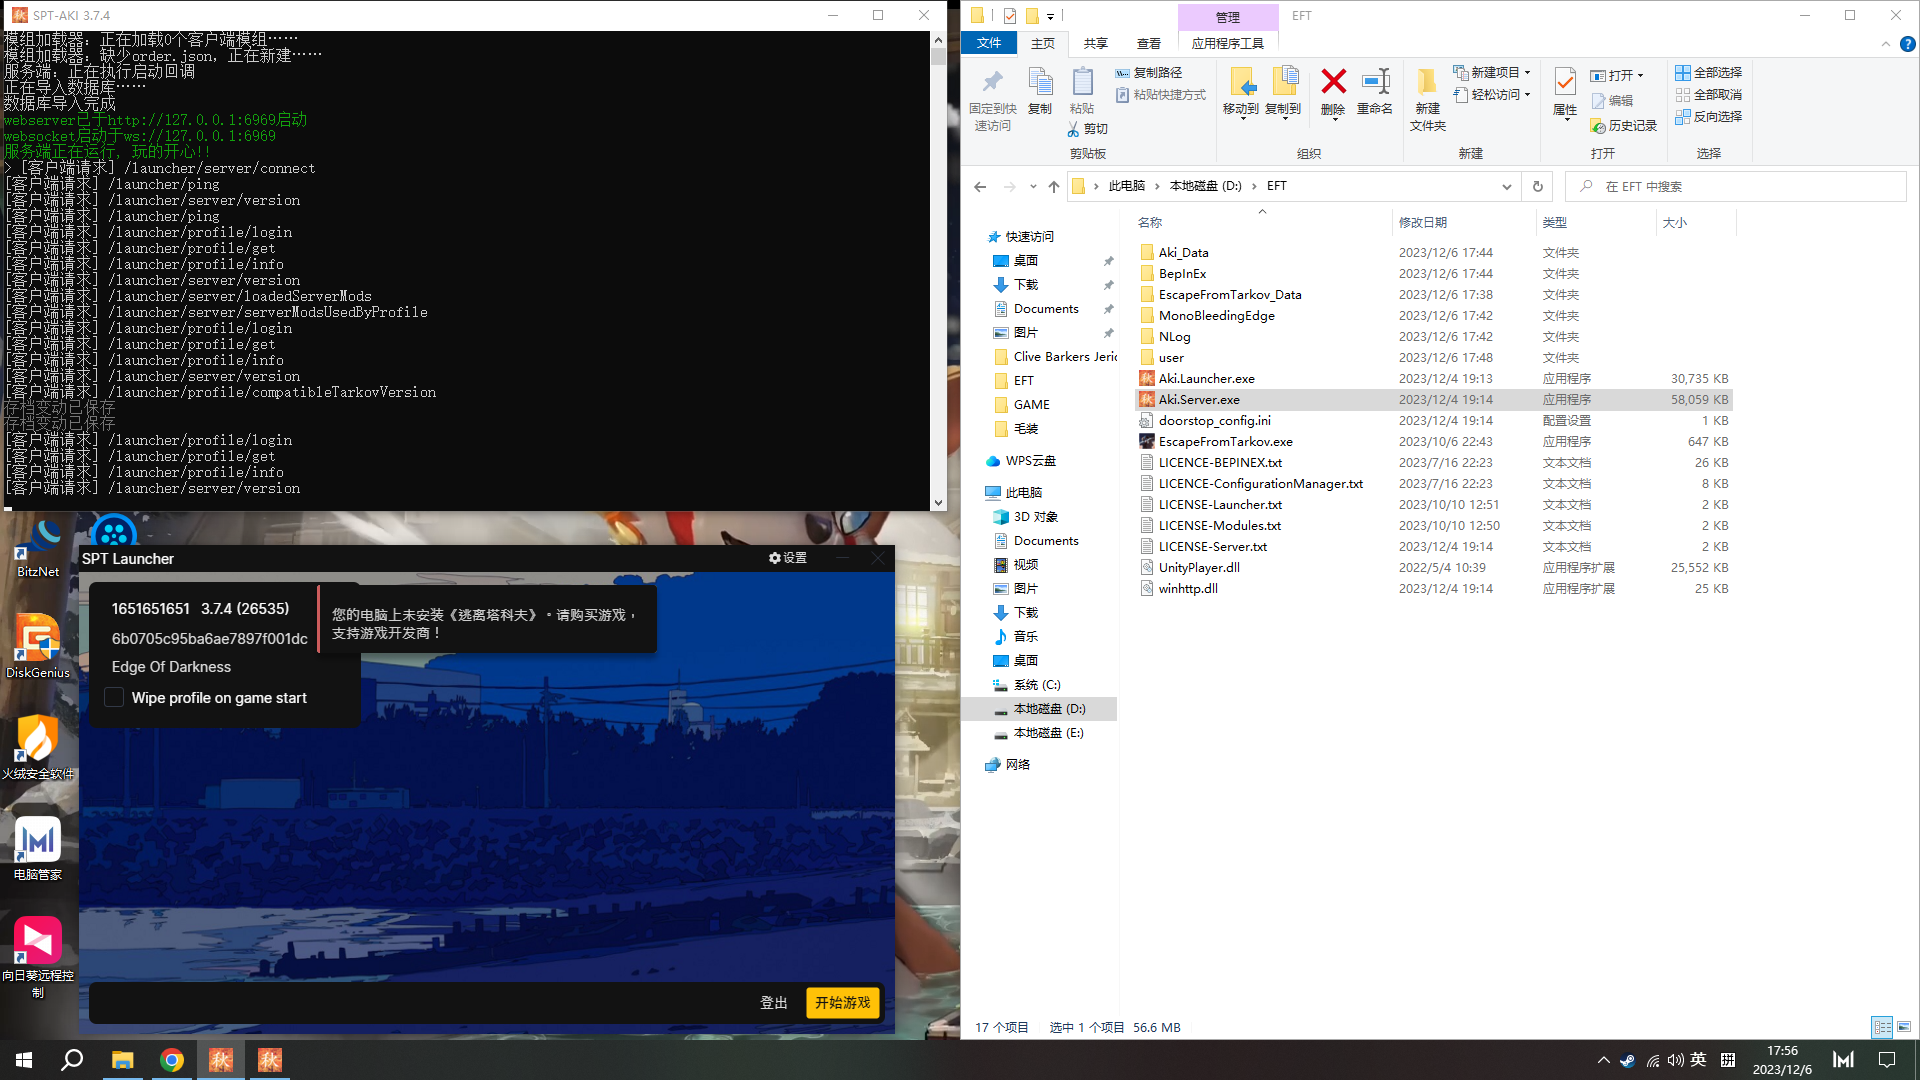Switch to large icons view

click(x=1904, y=1027)
